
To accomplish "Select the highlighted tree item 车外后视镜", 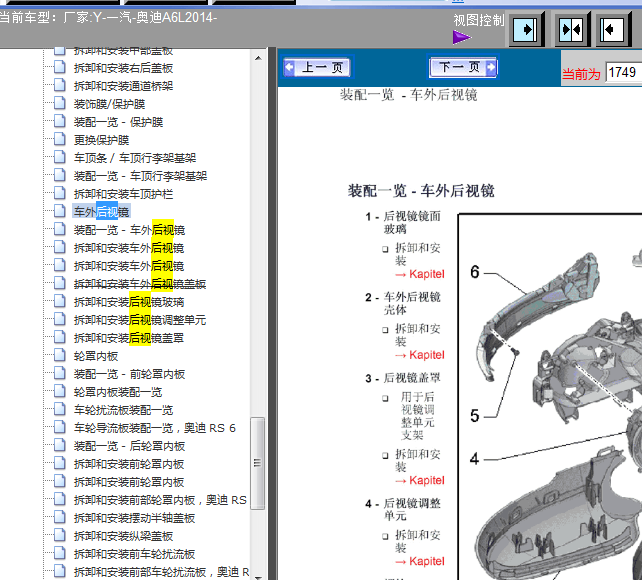I will coord(102,212).
